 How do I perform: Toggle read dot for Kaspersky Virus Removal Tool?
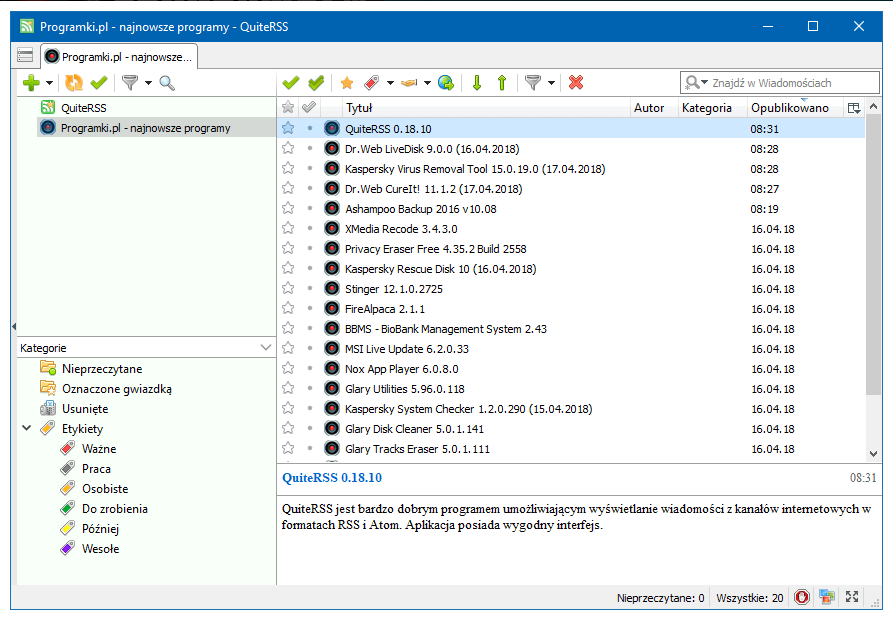[310, 168]
